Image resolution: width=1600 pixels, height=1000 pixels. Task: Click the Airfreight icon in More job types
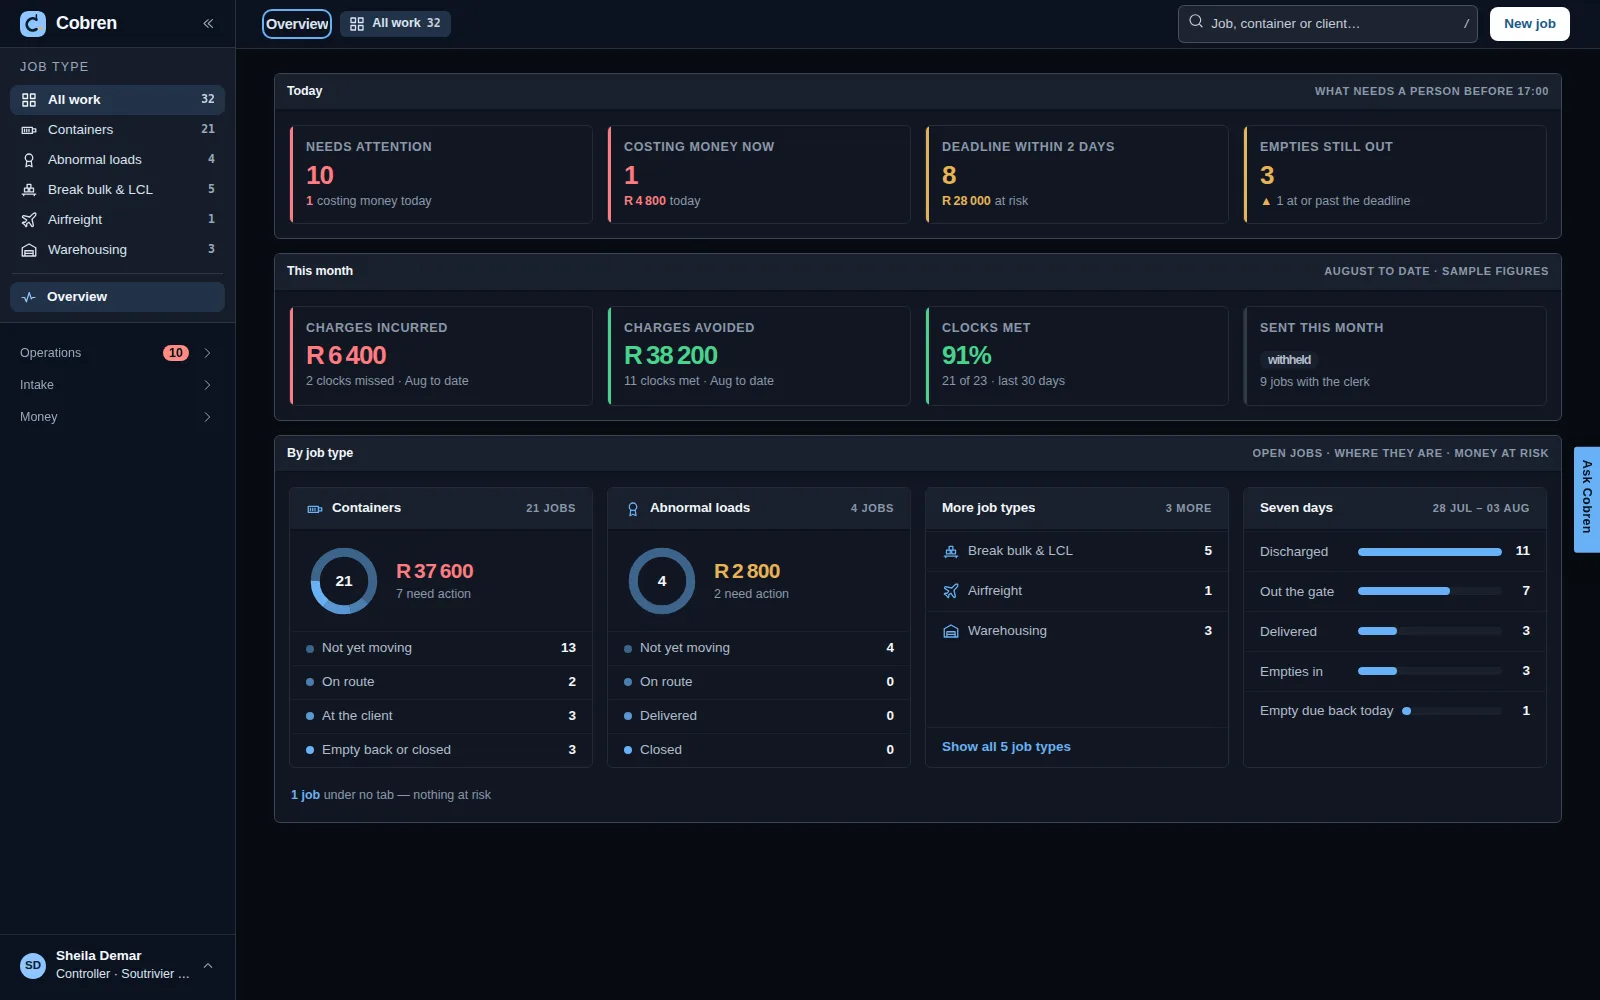pyautogui.click(x=951, y=591)
